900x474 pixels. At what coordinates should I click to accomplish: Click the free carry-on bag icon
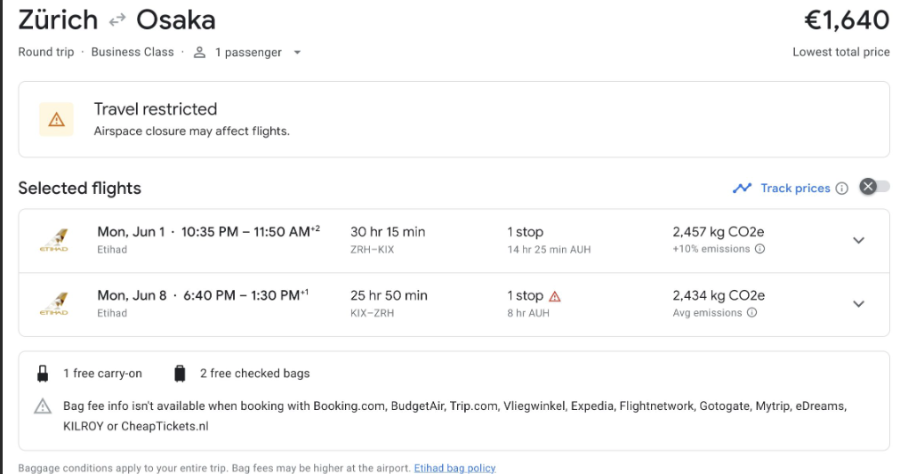(x=42, y=374)
